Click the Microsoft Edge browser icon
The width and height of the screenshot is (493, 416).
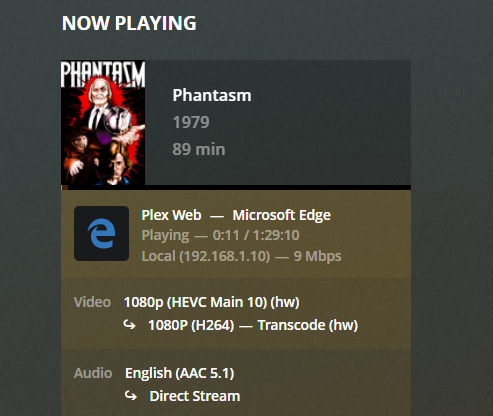coord(101,233)
